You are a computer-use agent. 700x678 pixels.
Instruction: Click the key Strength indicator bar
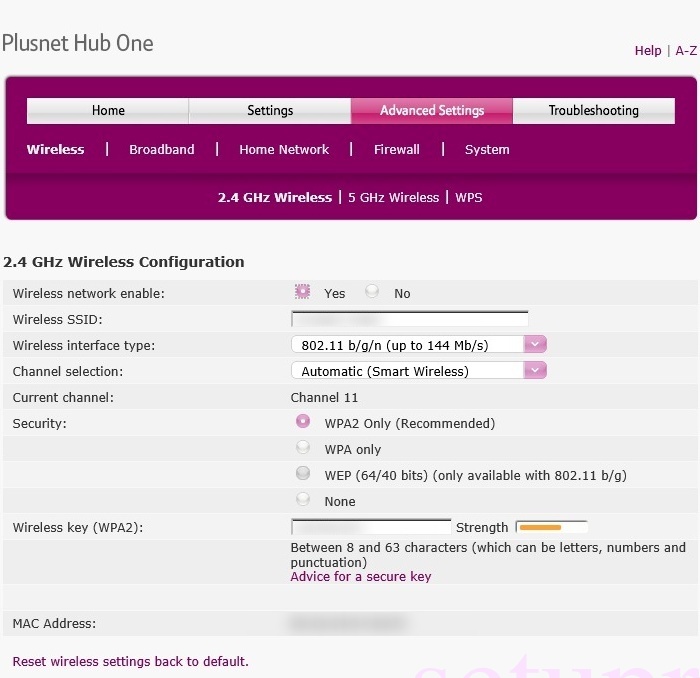551,527
